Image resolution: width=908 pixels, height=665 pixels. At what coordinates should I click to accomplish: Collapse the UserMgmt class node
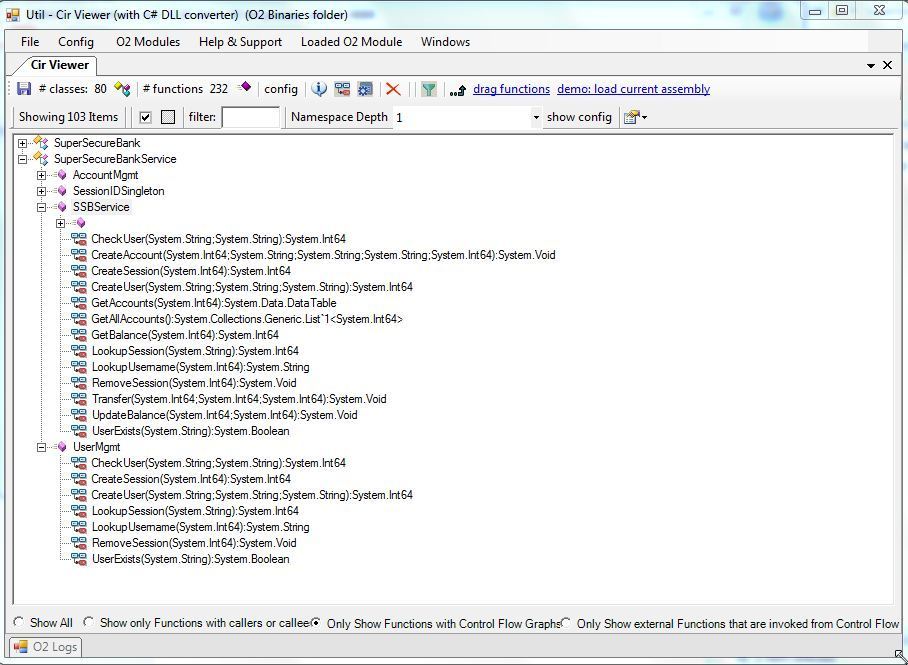click(x=42, y=447)
